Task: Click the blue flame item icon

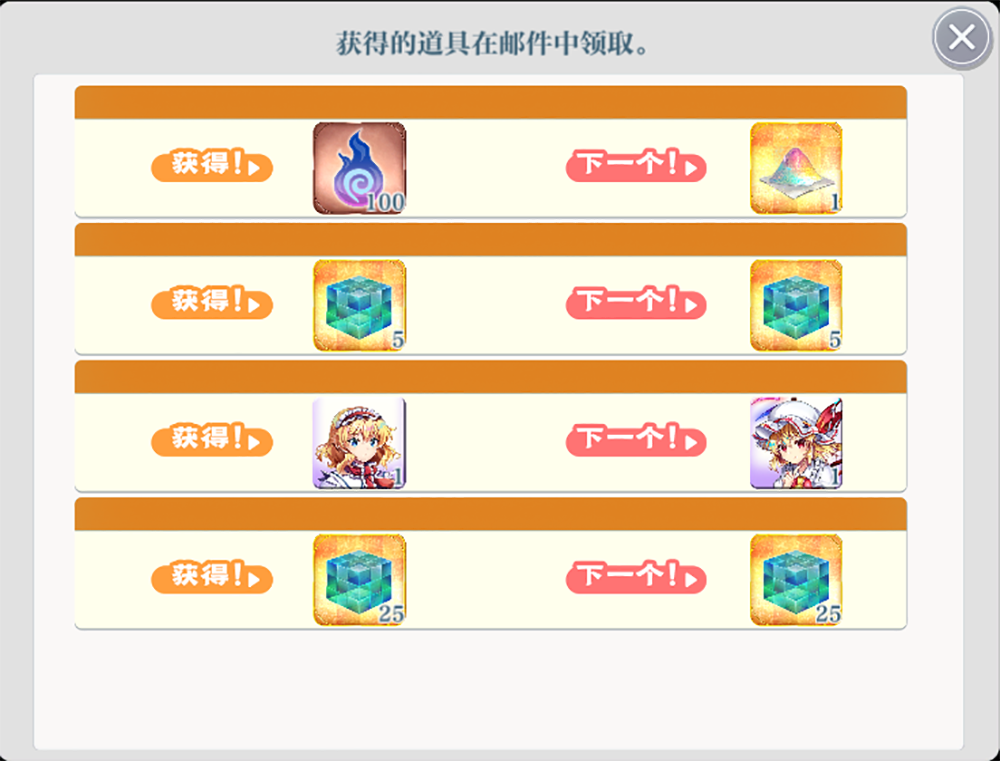Action: coord(359,168)
